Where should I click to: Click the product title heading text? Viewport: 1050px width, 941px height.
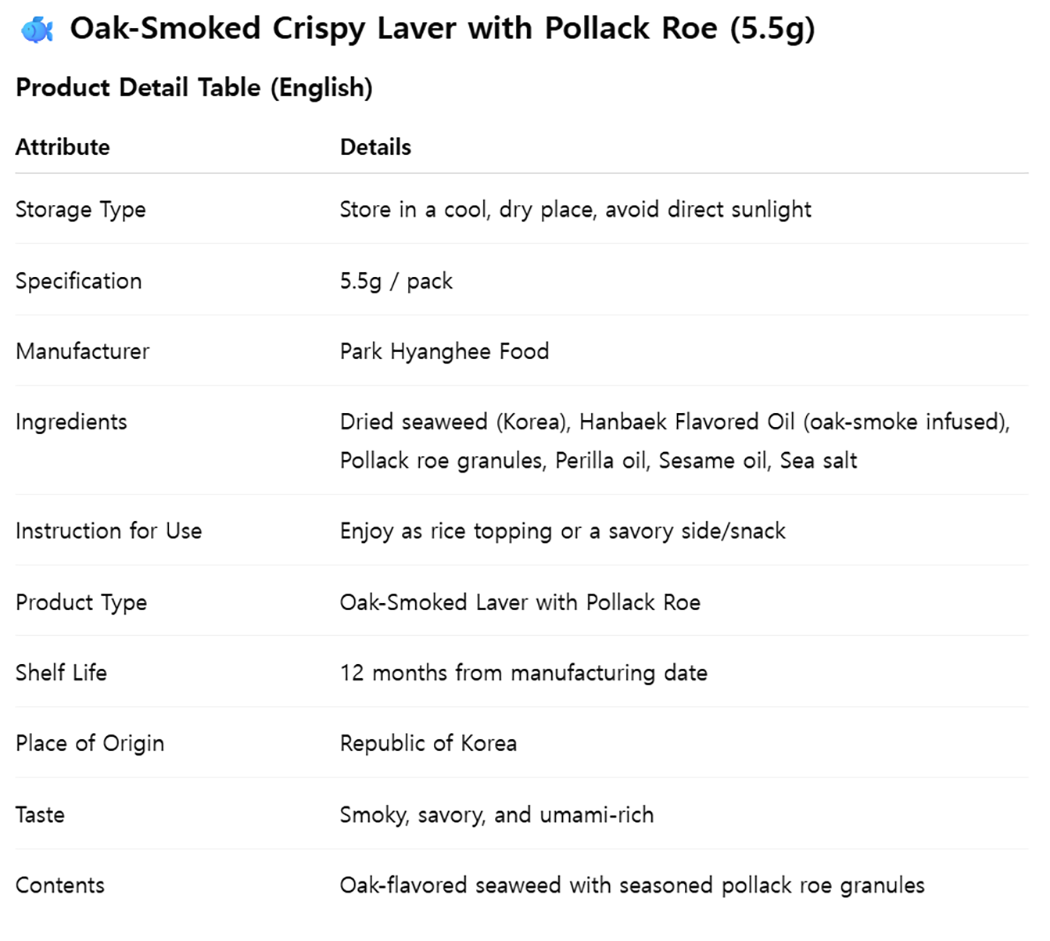(x=443, y=29)
